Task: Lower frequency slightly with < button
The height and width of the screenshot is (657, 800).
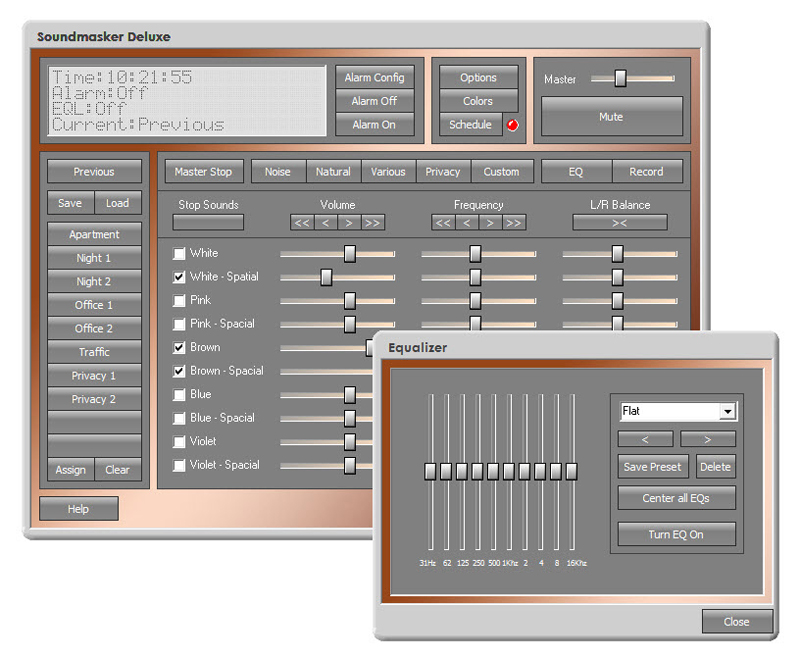Action: click(466, 223)
